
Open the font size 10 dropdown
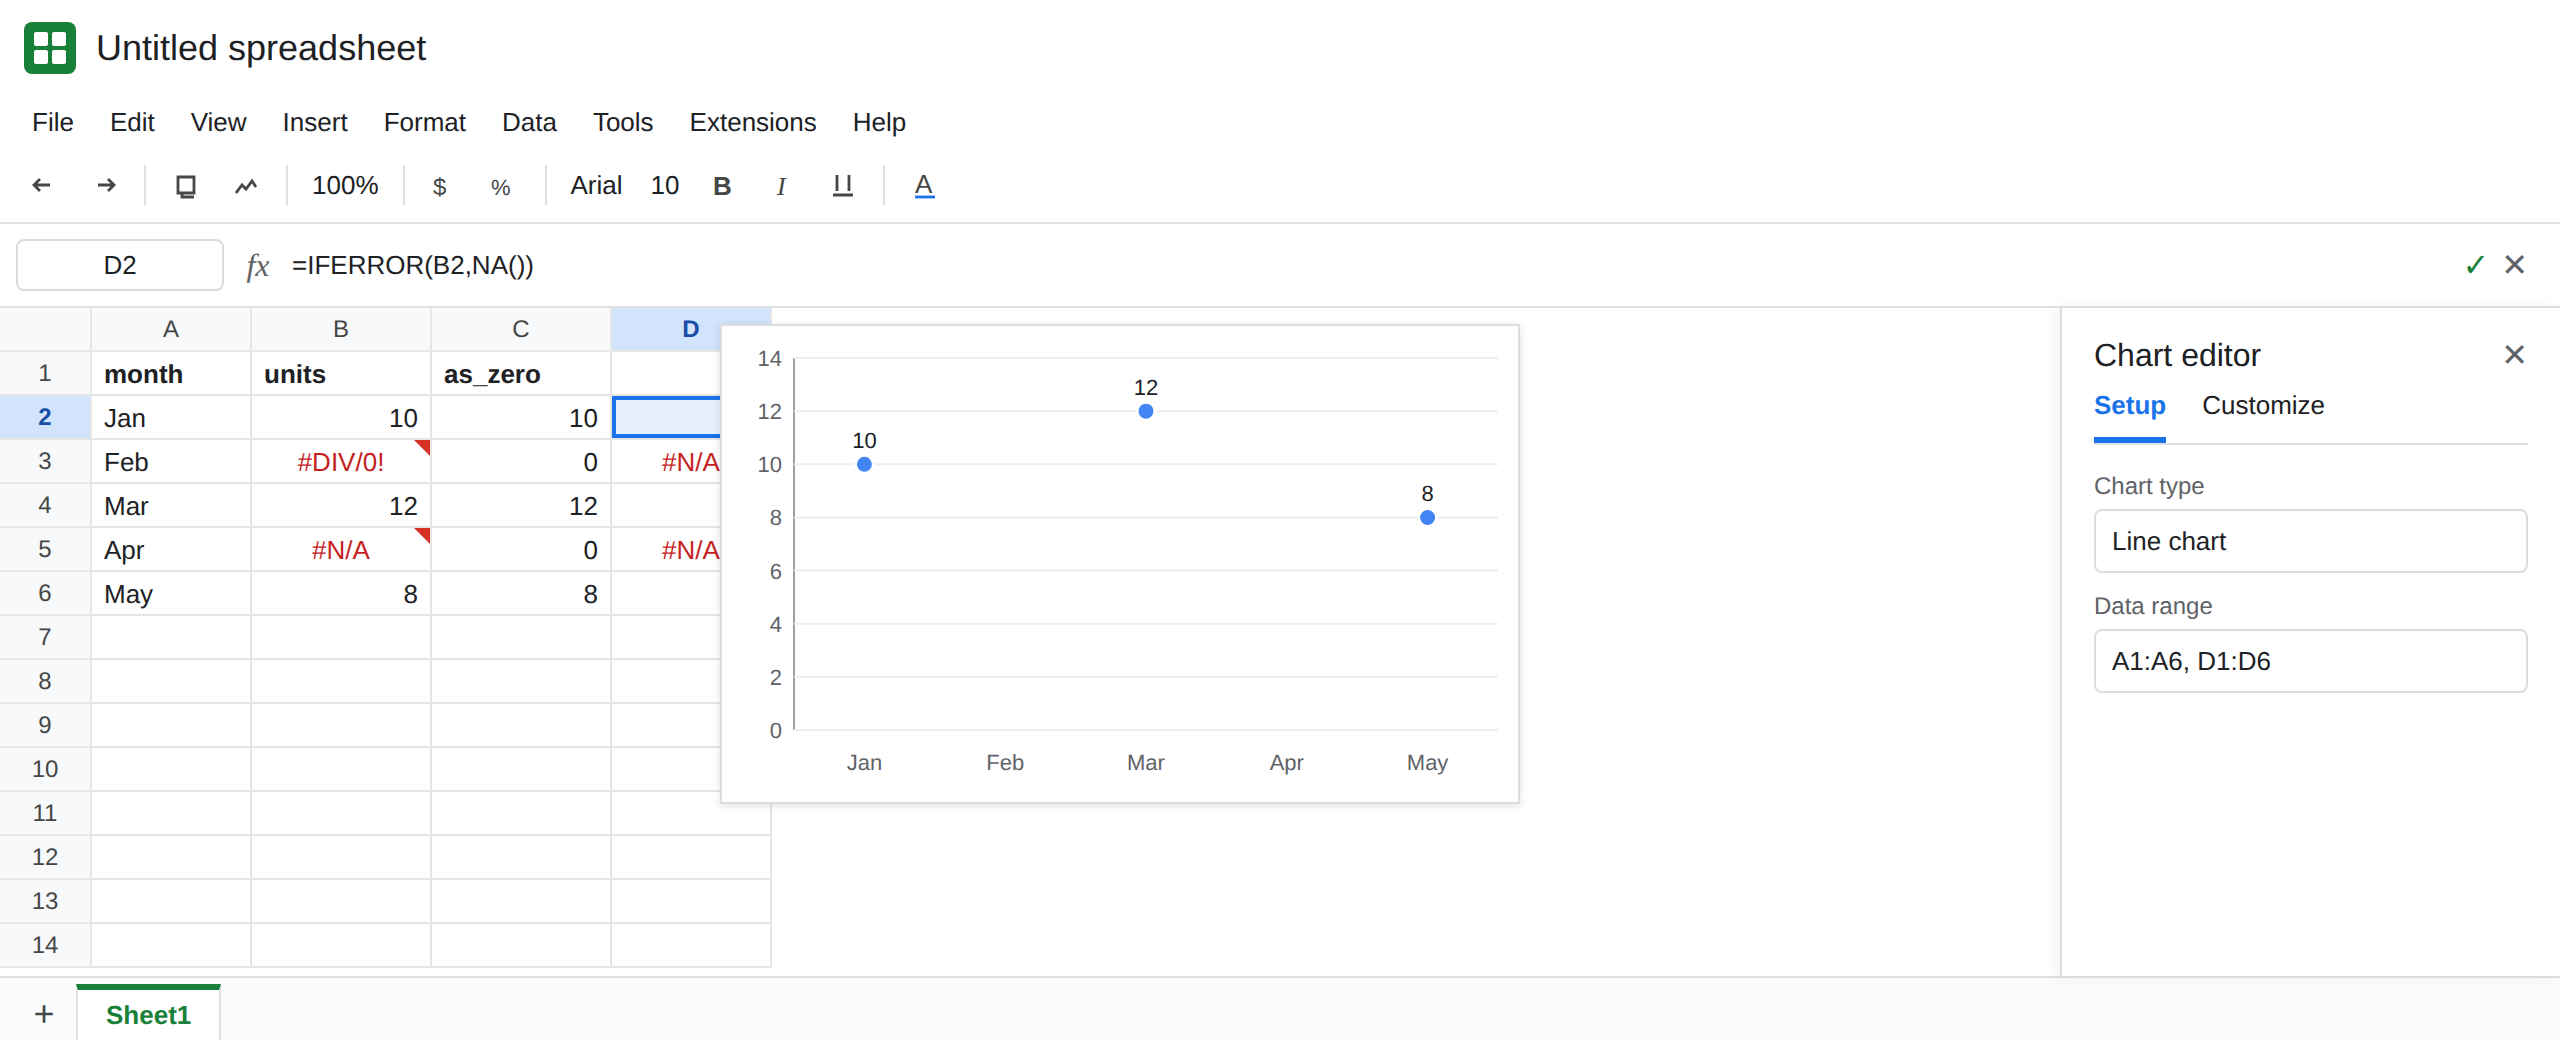(x=665, y=186)
